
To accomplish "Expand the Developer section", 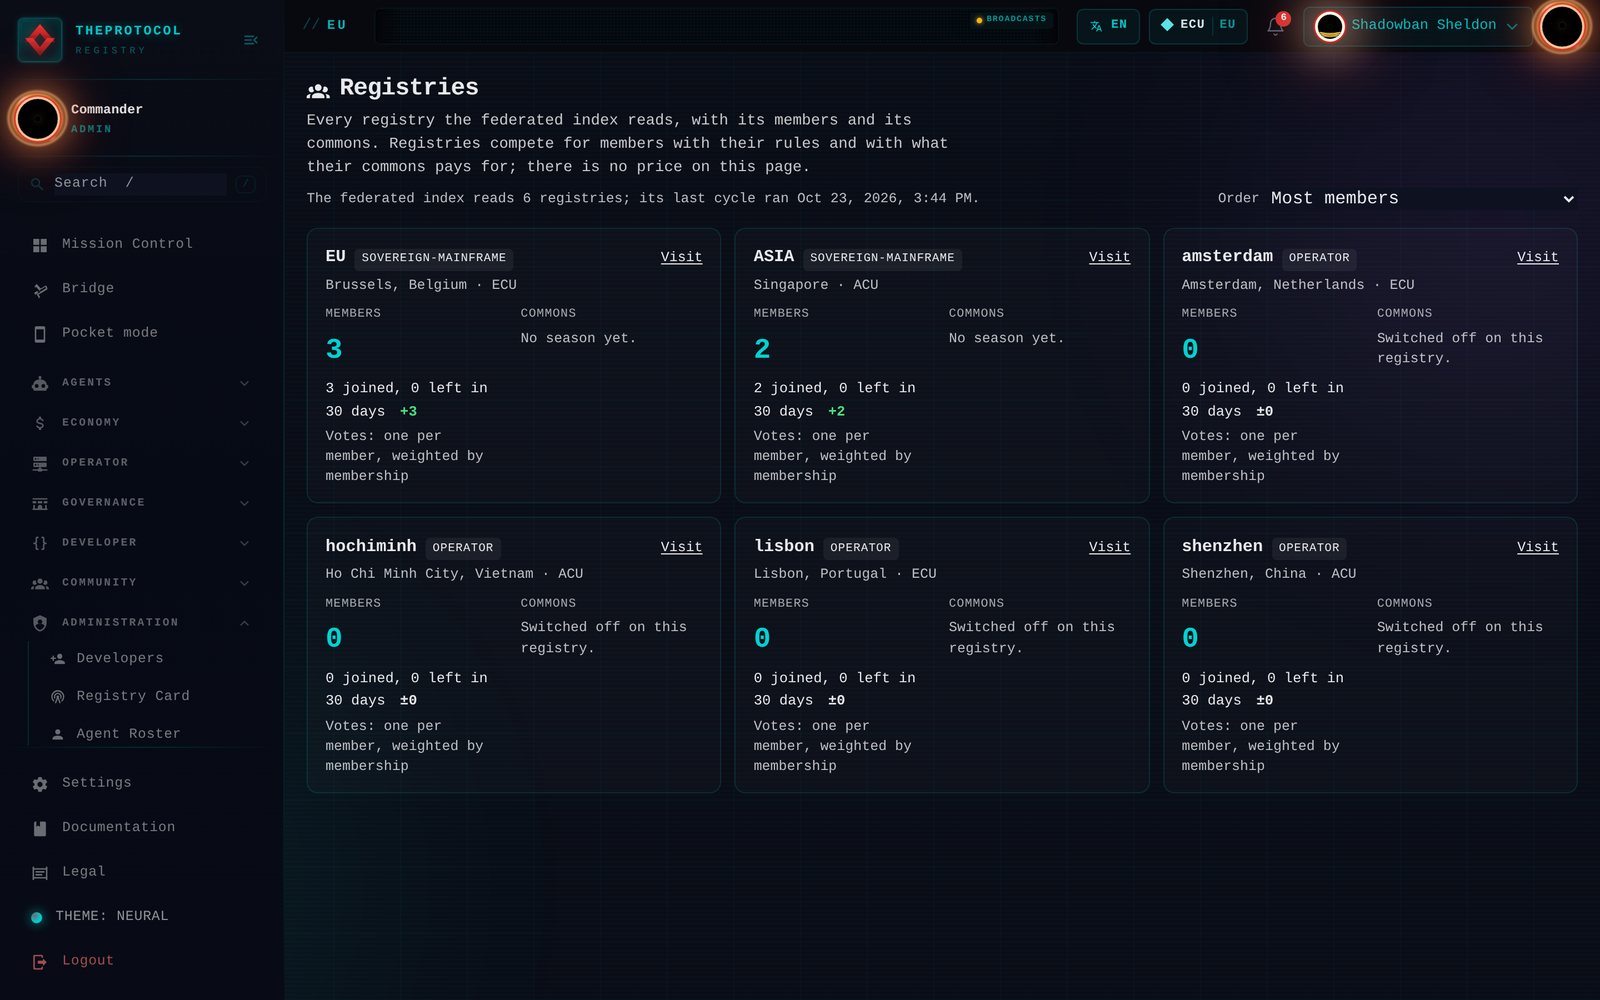I will pyautogui.click(x=140, y=543).
